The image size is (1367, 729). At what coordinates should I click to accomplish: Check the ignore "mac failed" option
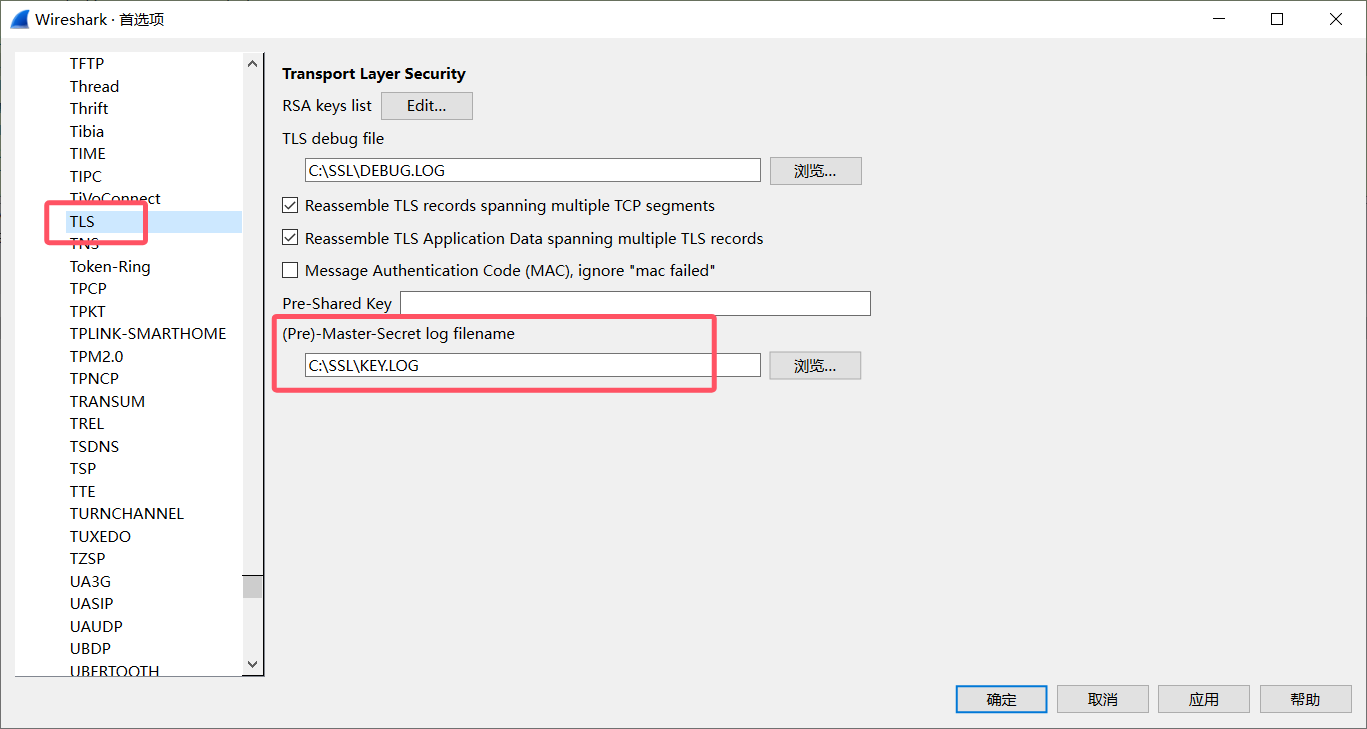[x=290, y=271]
